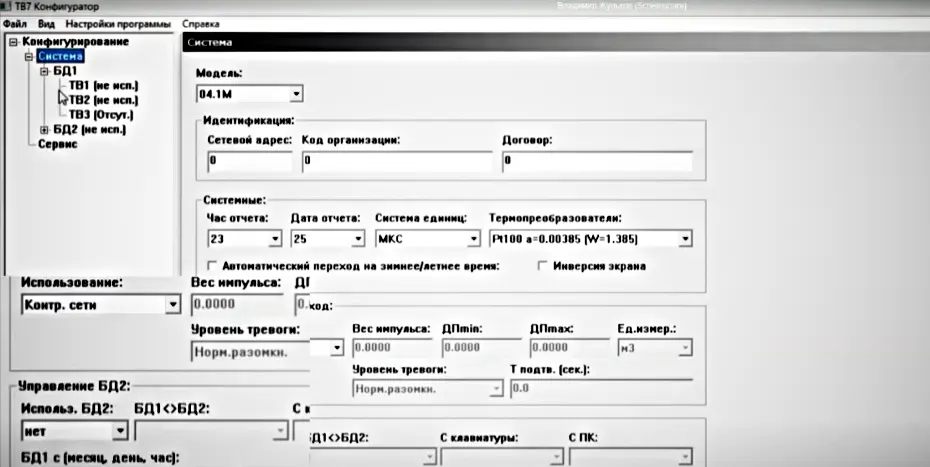Screen dimensions: 930x467
Task: Select ТВ2 (не исп.) tree item
Action: 103,100
